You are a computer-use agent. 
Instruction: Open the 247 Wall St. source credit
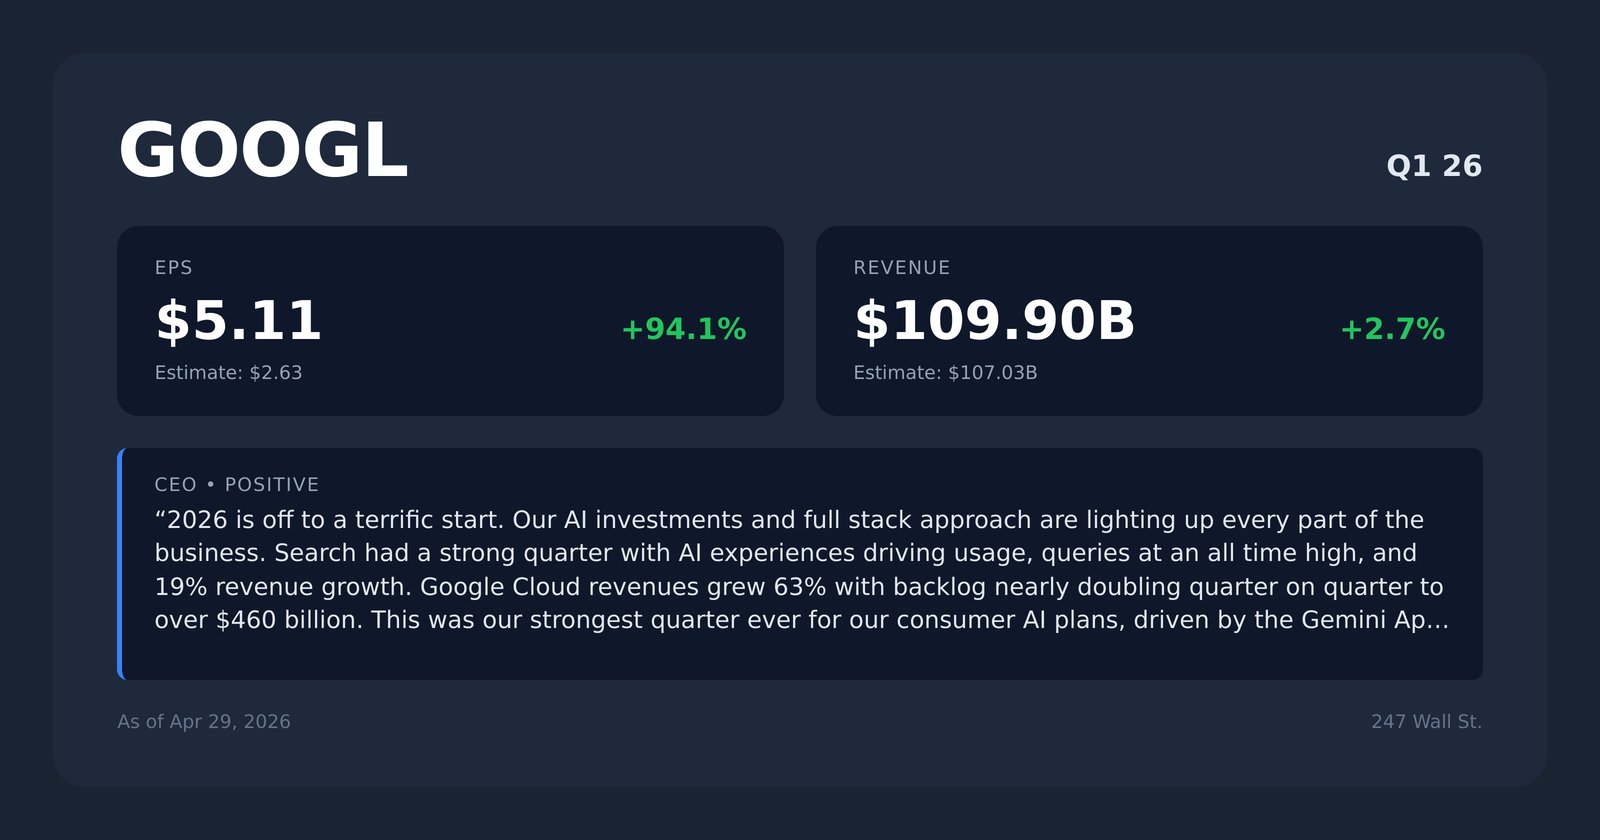(1426, 722)
